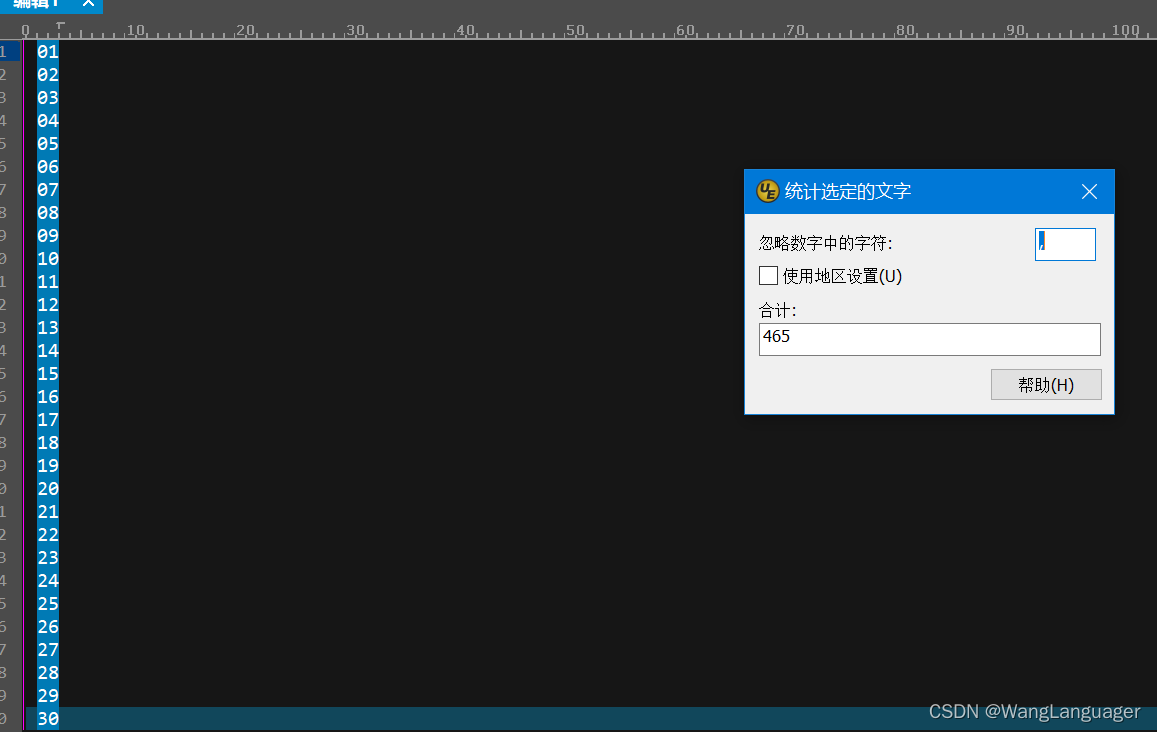The image size is (1157, 732).
Task: Focus the 忽略数字中的字符 input field
Action: (1065, 244)
